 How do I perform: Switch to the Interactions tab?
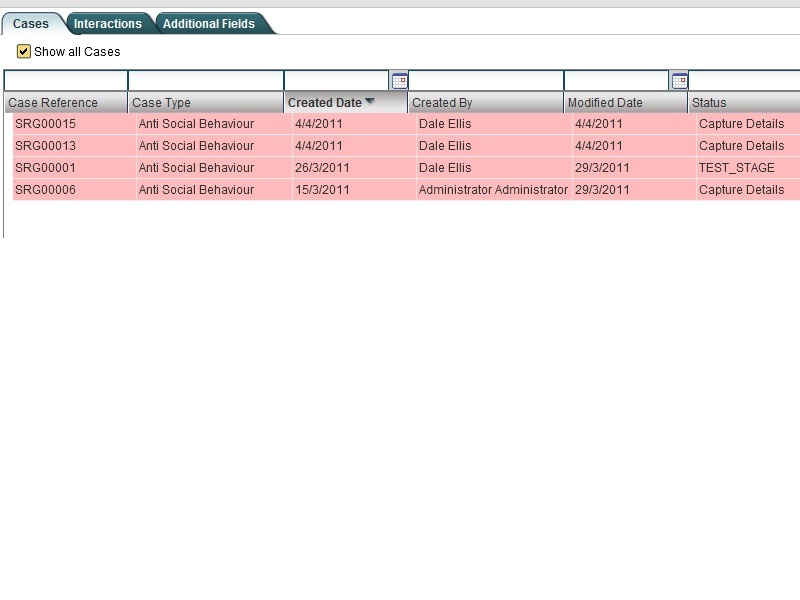pos(108,24)
